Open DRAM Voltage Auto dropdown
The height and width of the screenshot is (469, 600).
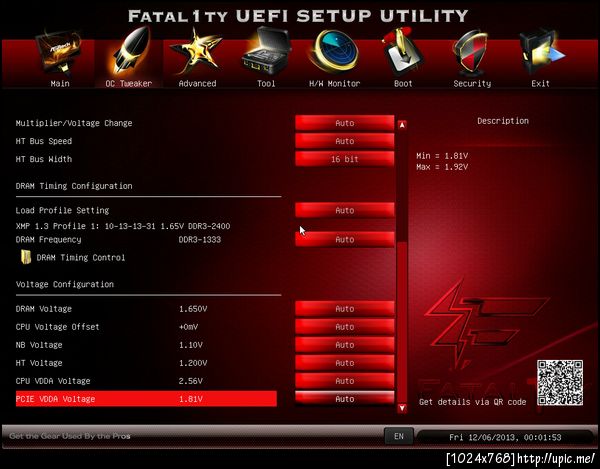tap(344, 309)
